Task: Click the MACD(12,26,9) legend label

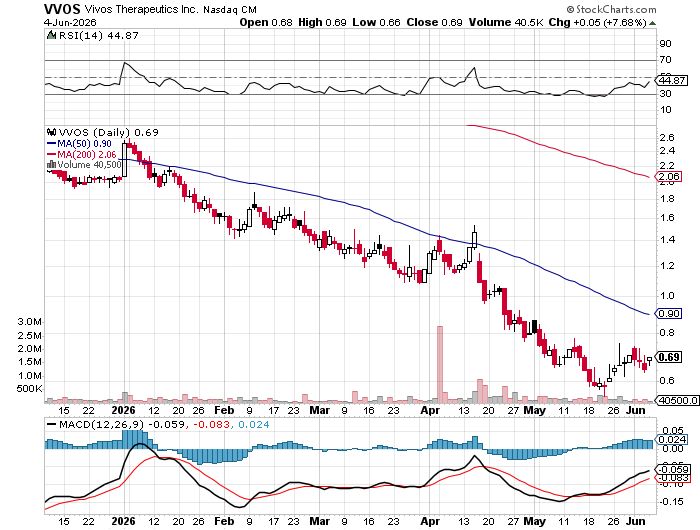Action: click(96, 424)
